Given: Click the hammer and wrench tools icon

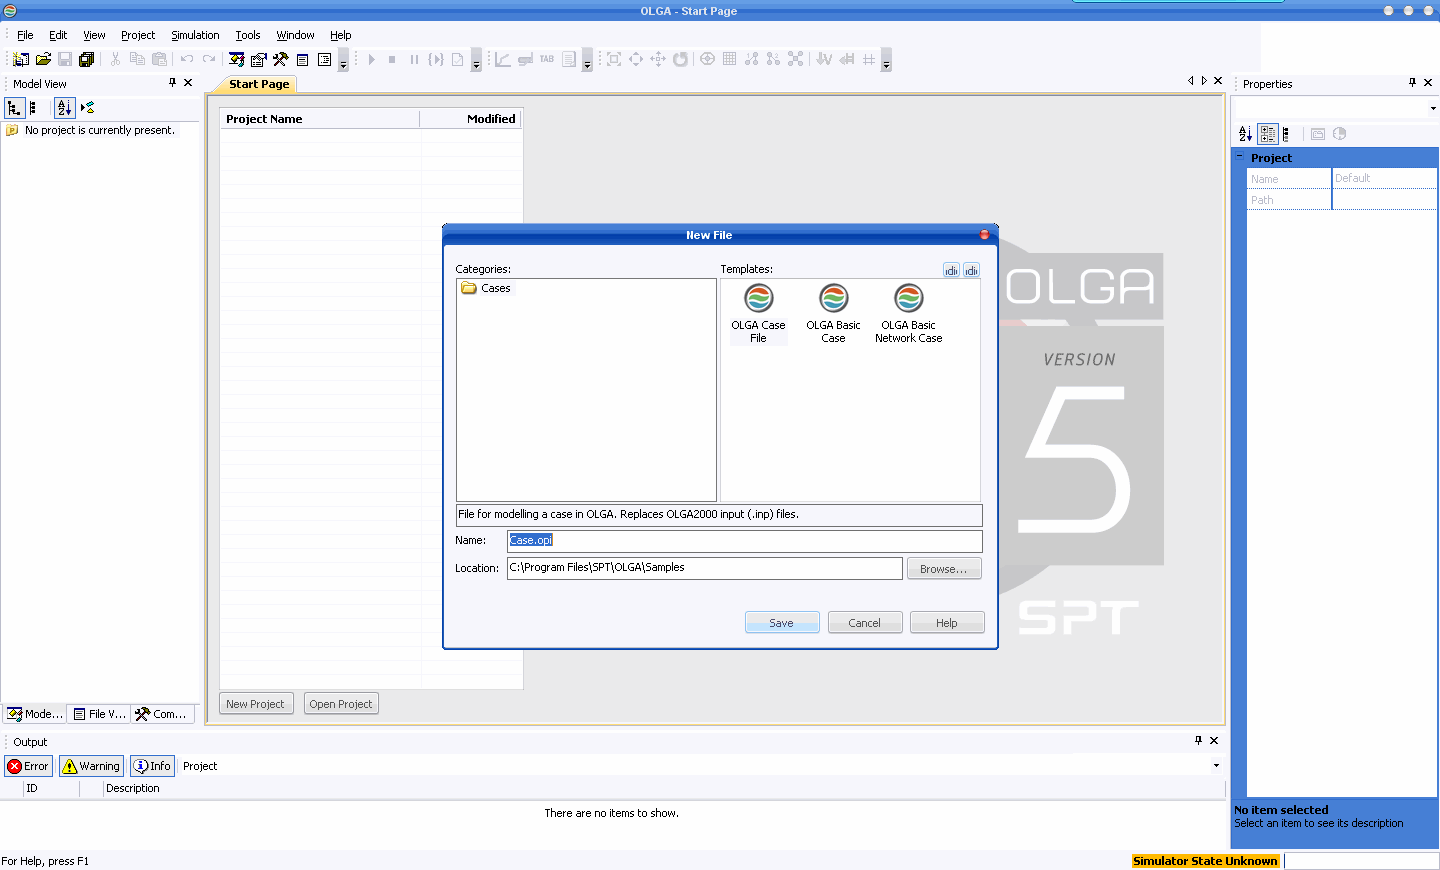Looking at the screenshot, I should (281, 60).
